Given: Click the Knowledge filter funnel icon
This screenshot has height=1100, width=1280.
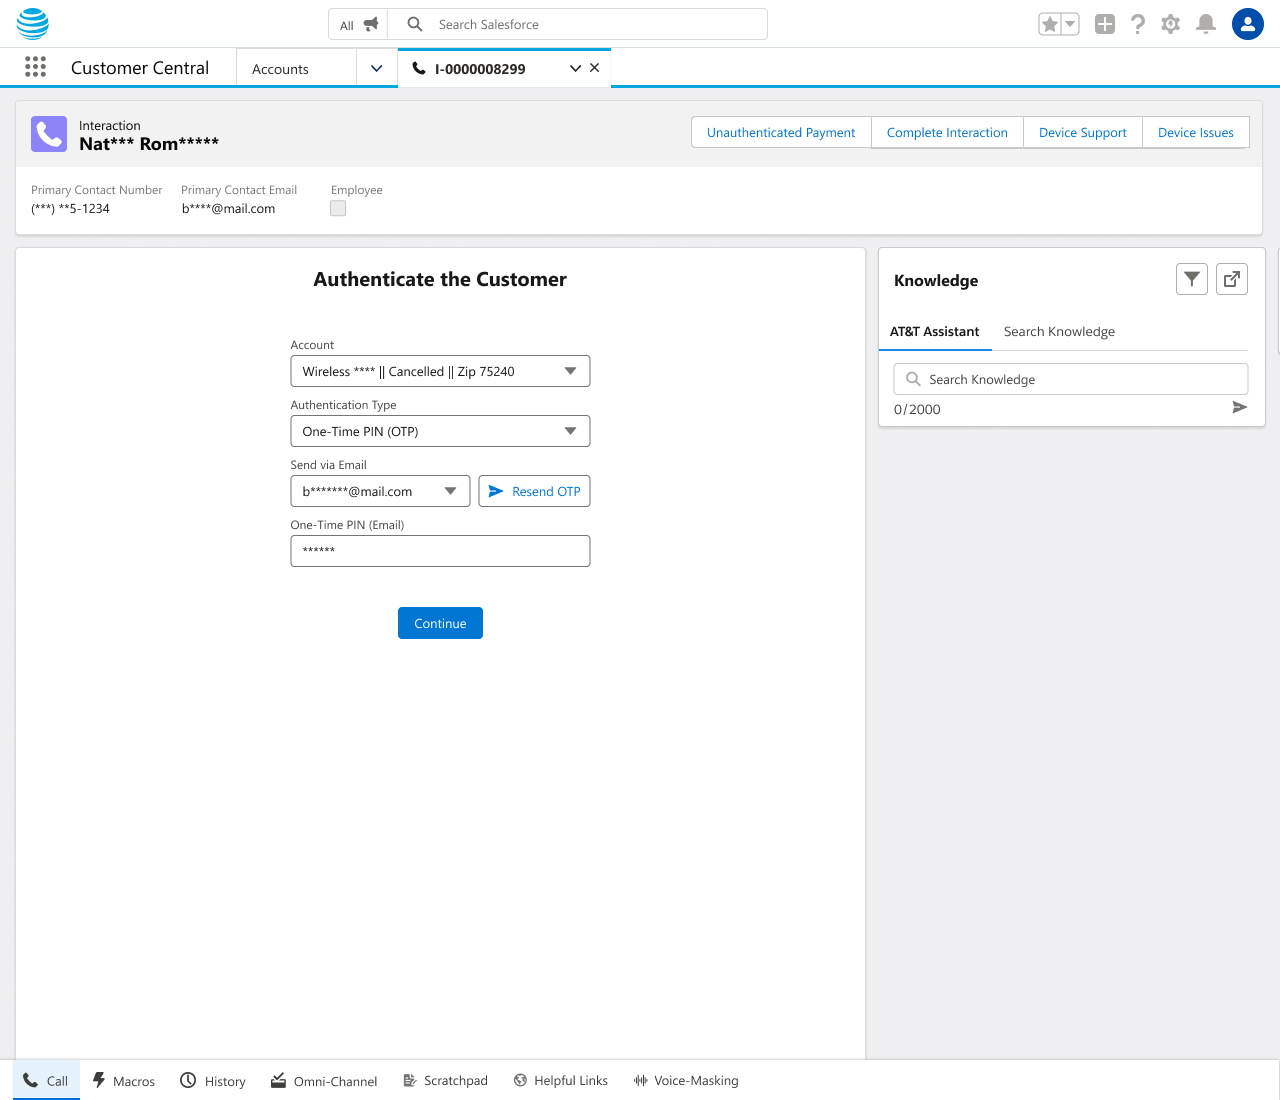Looking at the screenshot, I should point(1192,280).
